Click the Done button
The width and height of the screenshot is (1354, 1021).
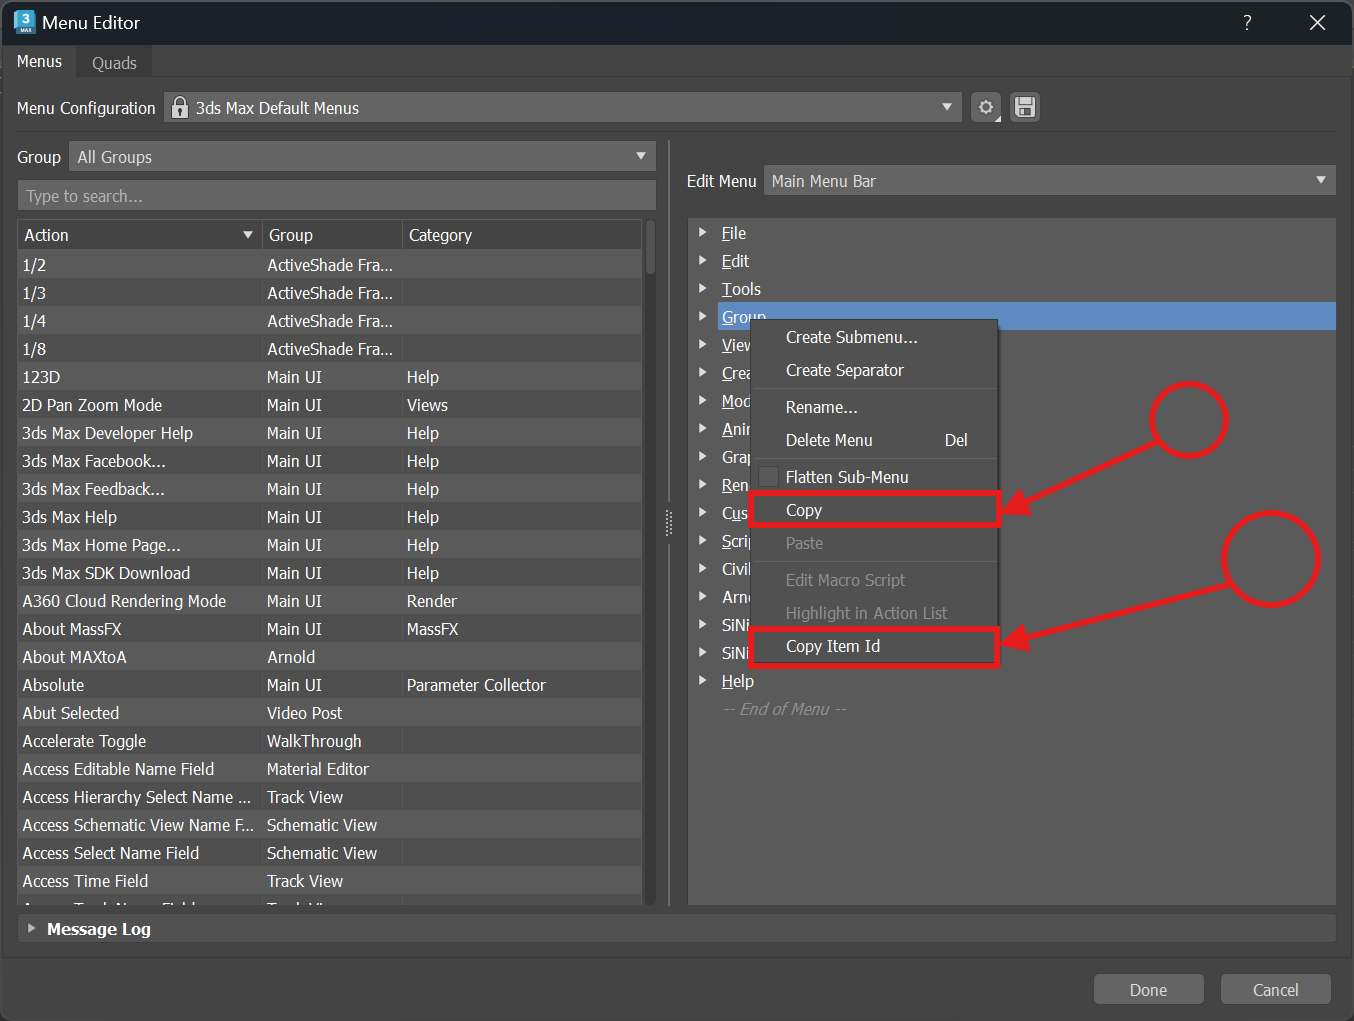pyautogui.click(x=1148, y=989)
